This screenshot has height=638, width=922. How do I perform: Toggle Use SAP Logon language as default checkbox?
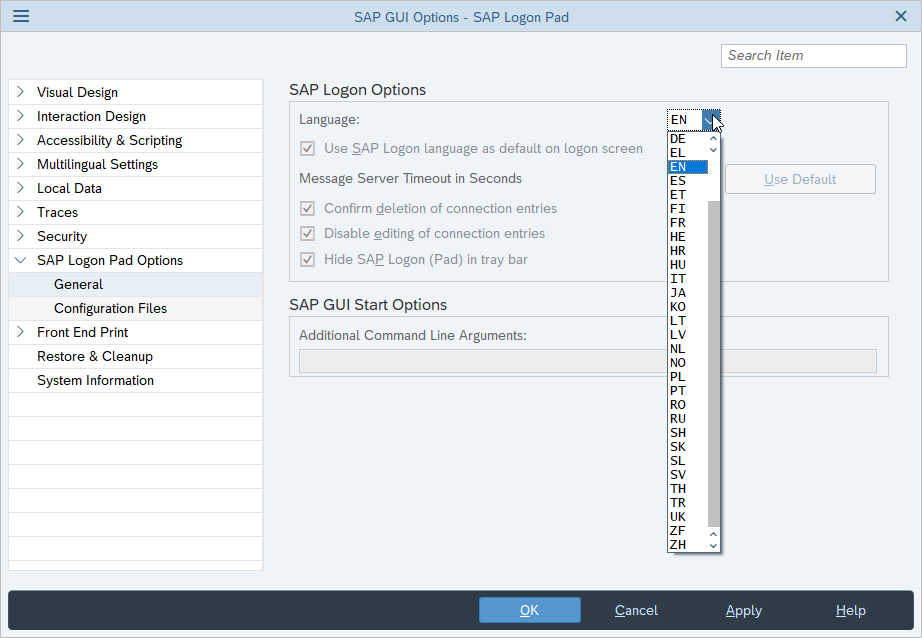click(308, 148)
